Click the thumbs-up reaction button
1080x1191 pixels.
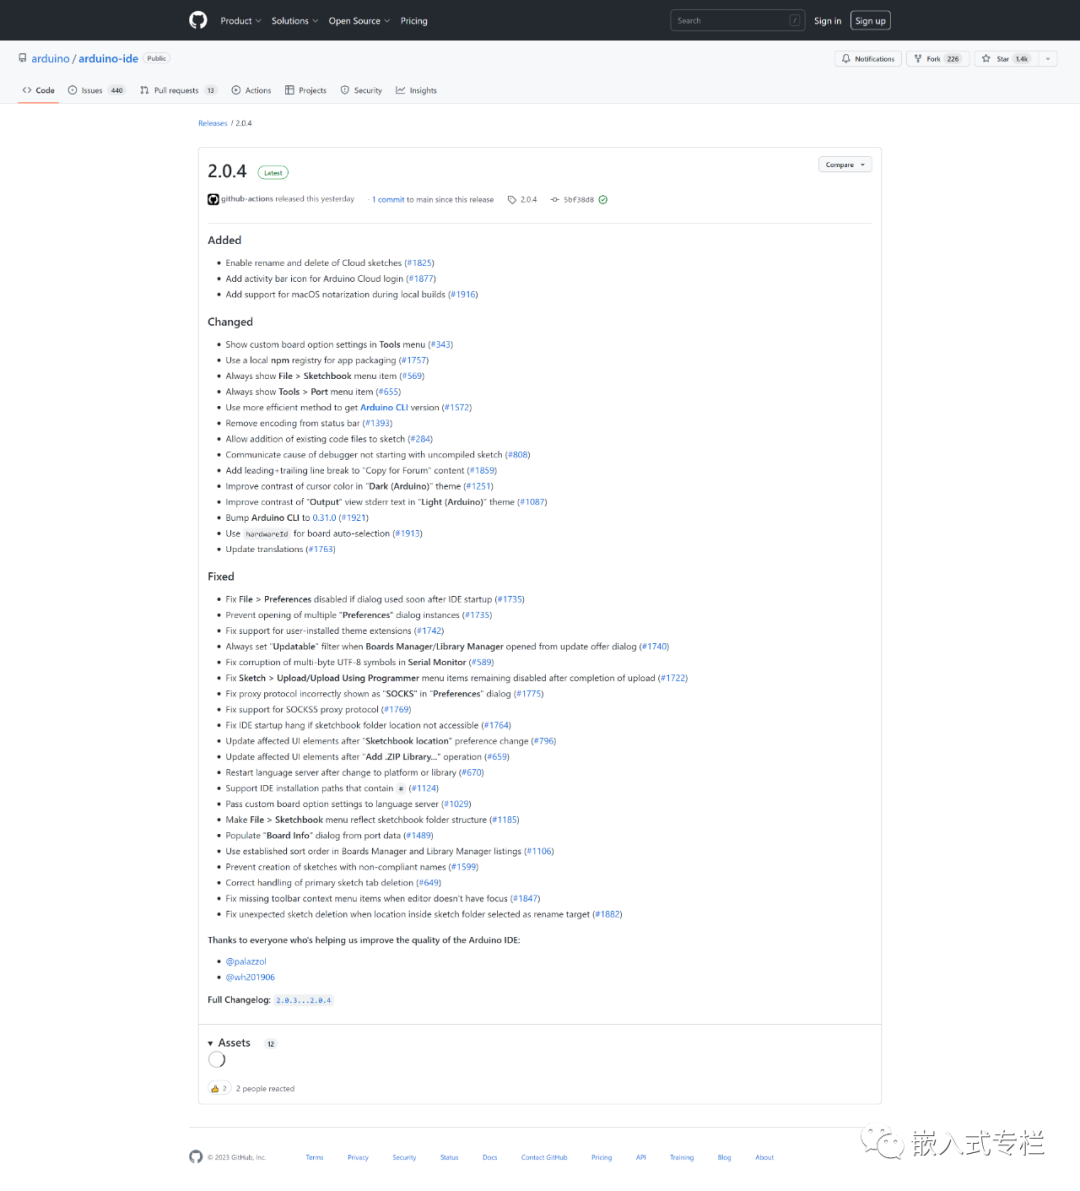click(x=219, y=1088)
